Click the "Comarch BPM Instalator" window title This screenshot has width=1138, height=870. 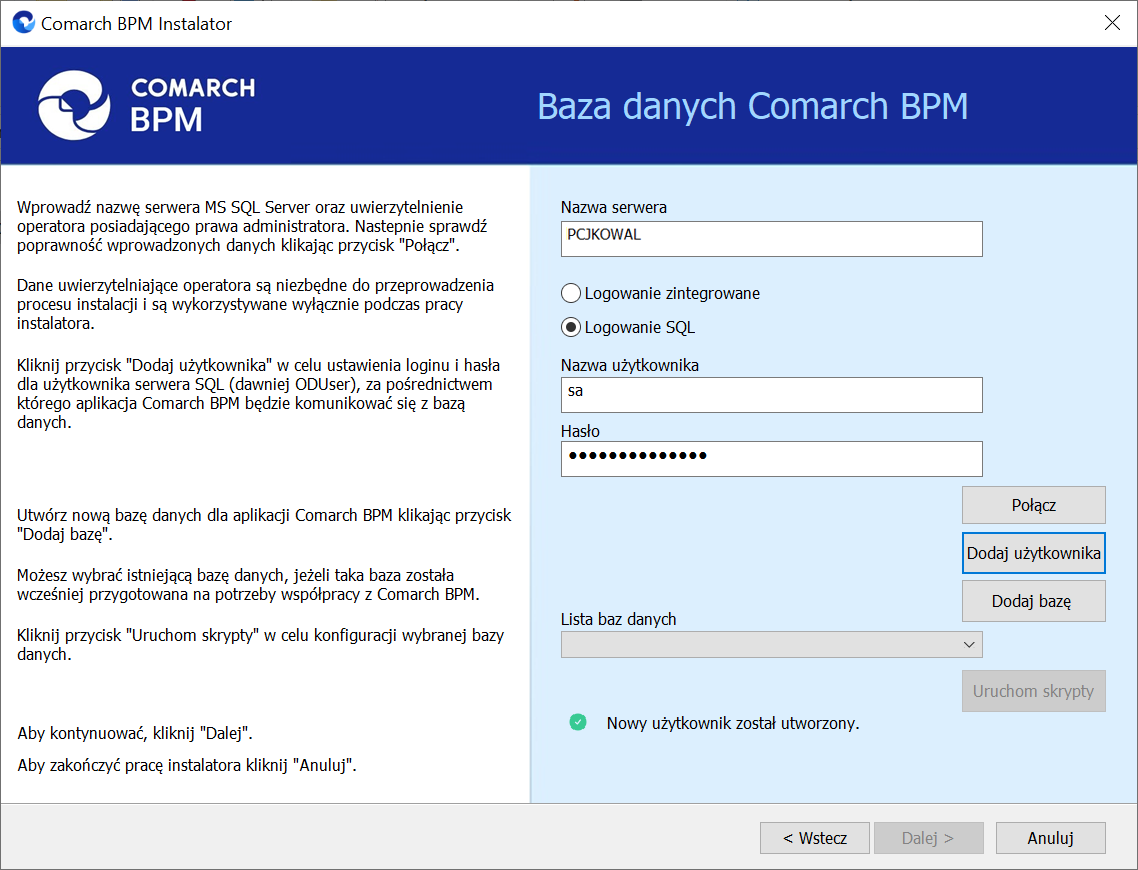[x=136, y=23]
